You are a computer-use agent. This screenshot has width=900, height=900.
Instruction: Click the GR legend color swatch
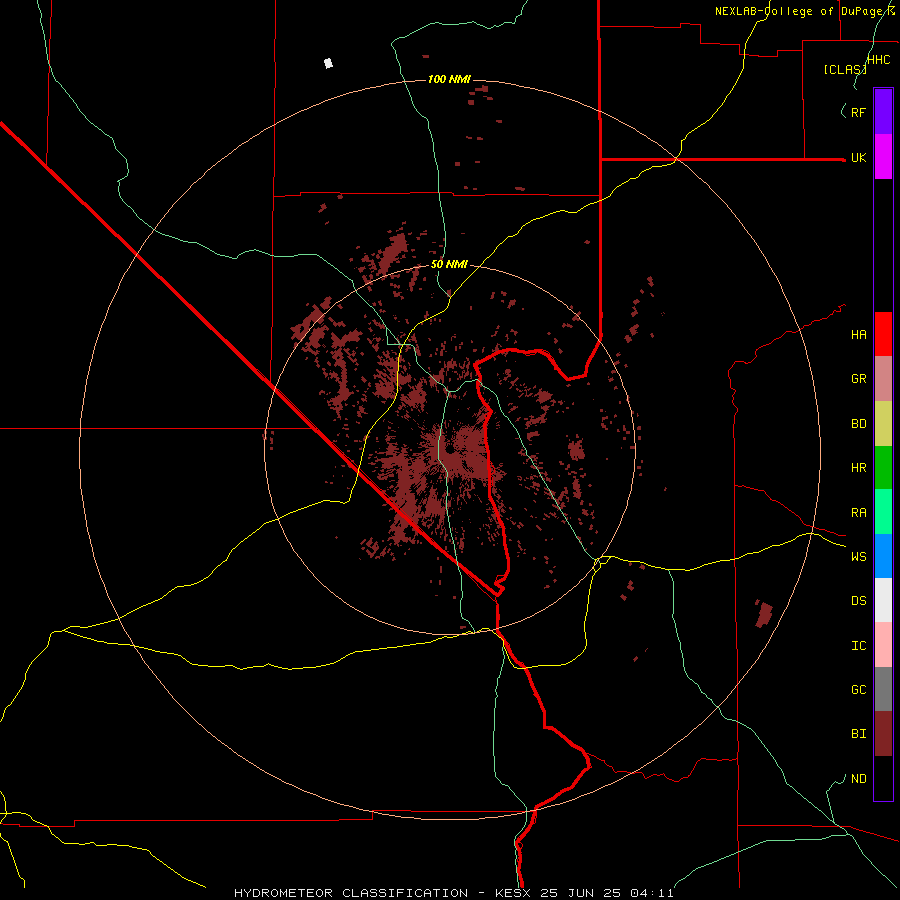(883, 379)
